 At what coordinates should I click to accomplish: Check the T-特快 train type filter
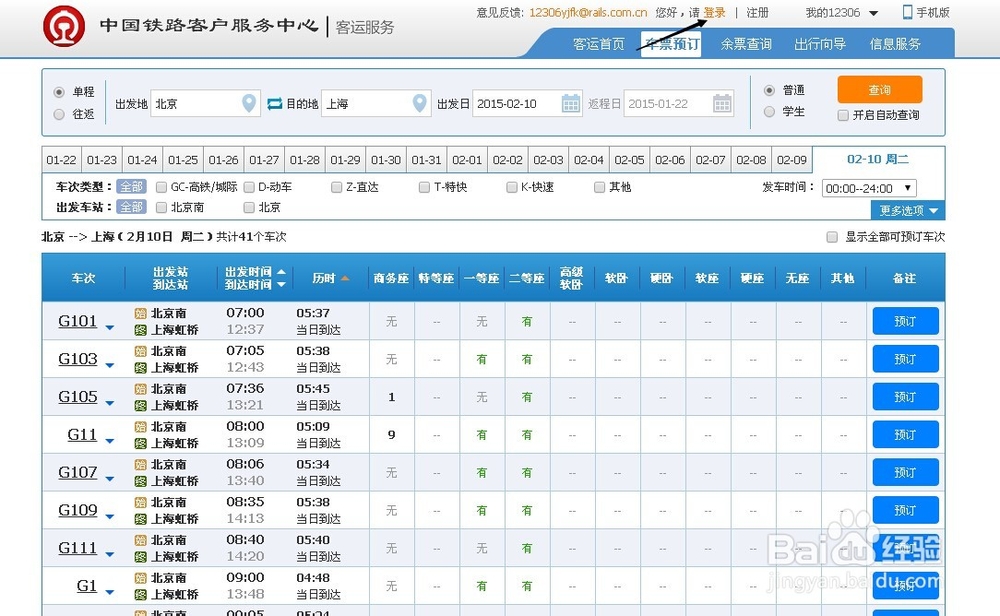tap(424, 187)
